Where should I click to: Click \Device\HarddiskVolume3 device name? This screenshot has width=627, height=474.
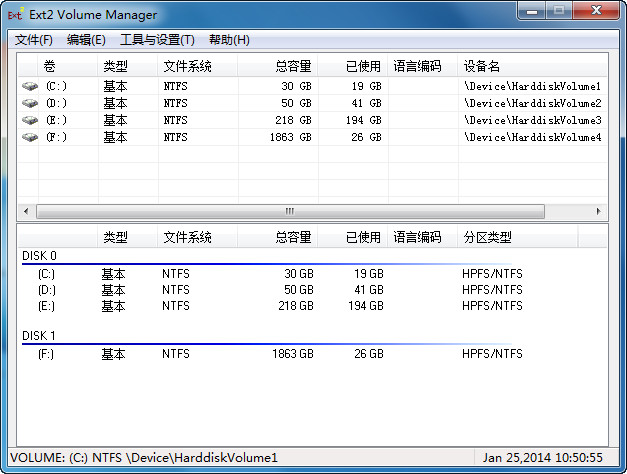coord(532,120)
